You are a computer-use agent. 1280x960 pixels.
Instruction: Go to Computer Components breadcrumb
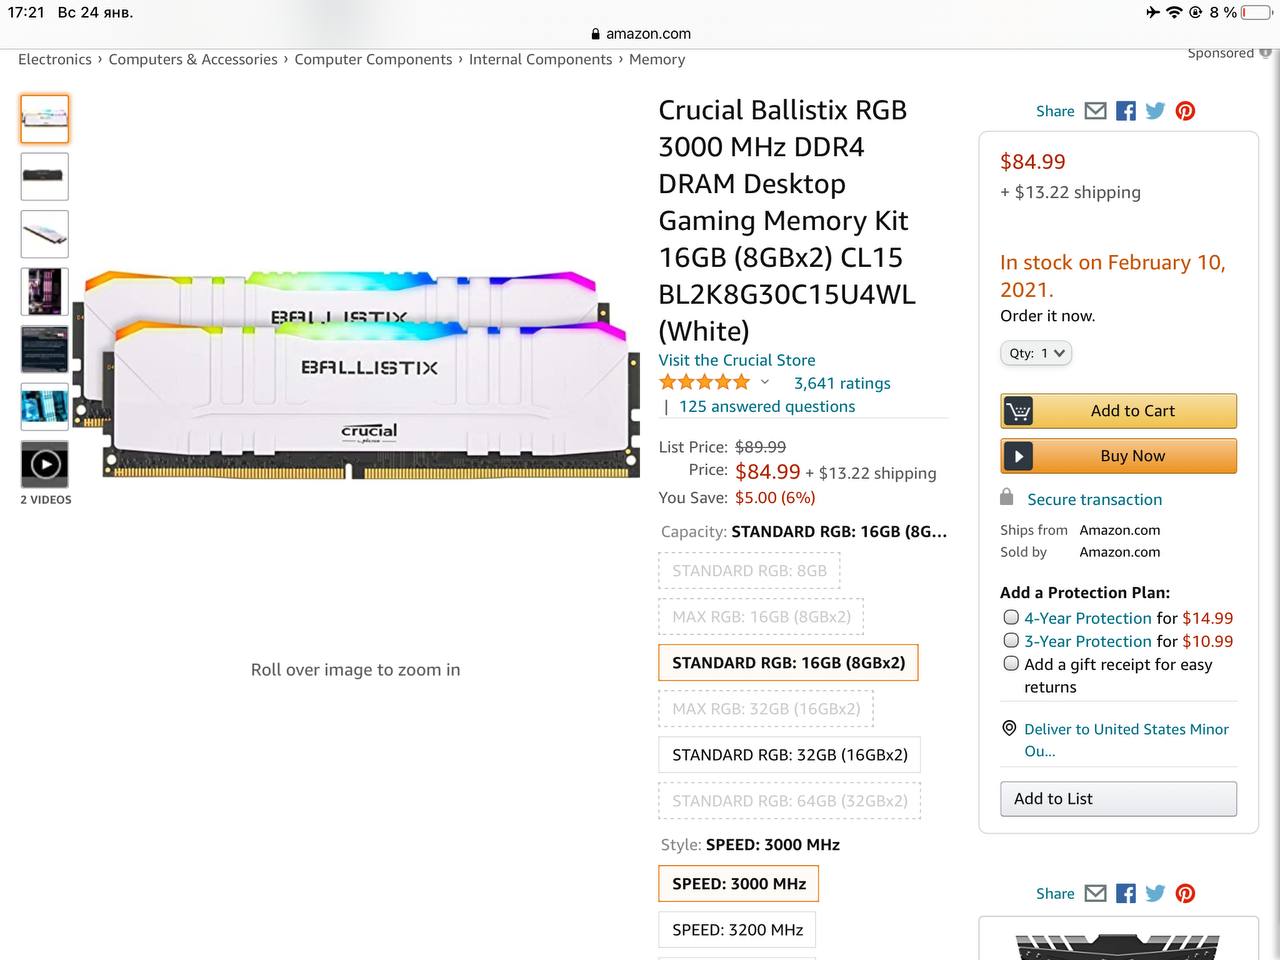click(x=373, y=59)
